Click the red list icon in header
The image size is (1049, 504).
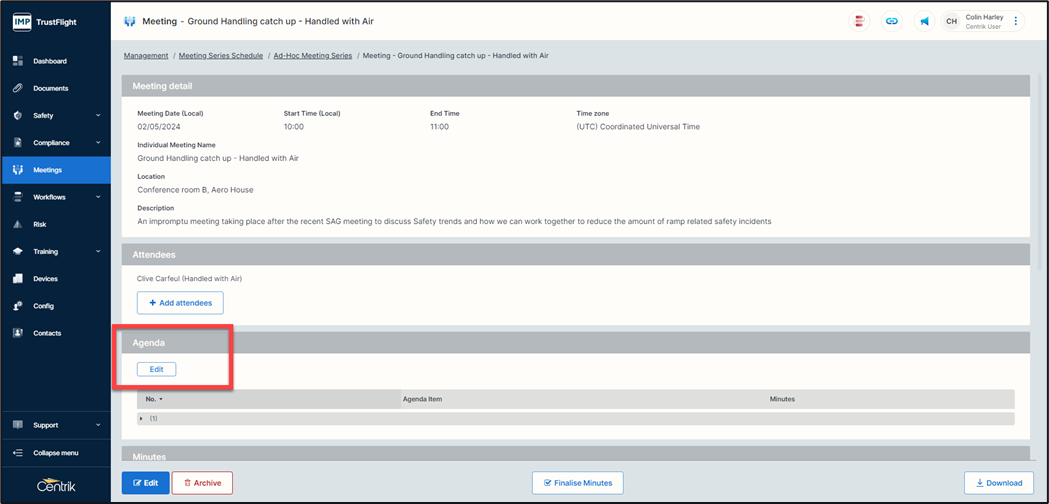(858, 21)
